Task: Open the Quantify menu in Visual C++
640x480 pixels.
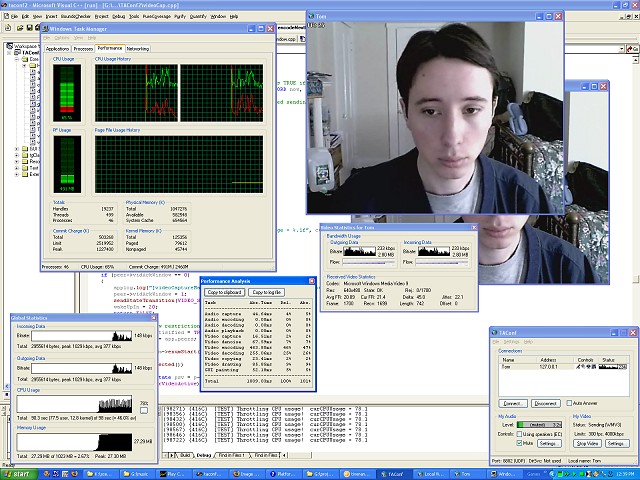Action: pyautogui.click(x=198, y=16)
